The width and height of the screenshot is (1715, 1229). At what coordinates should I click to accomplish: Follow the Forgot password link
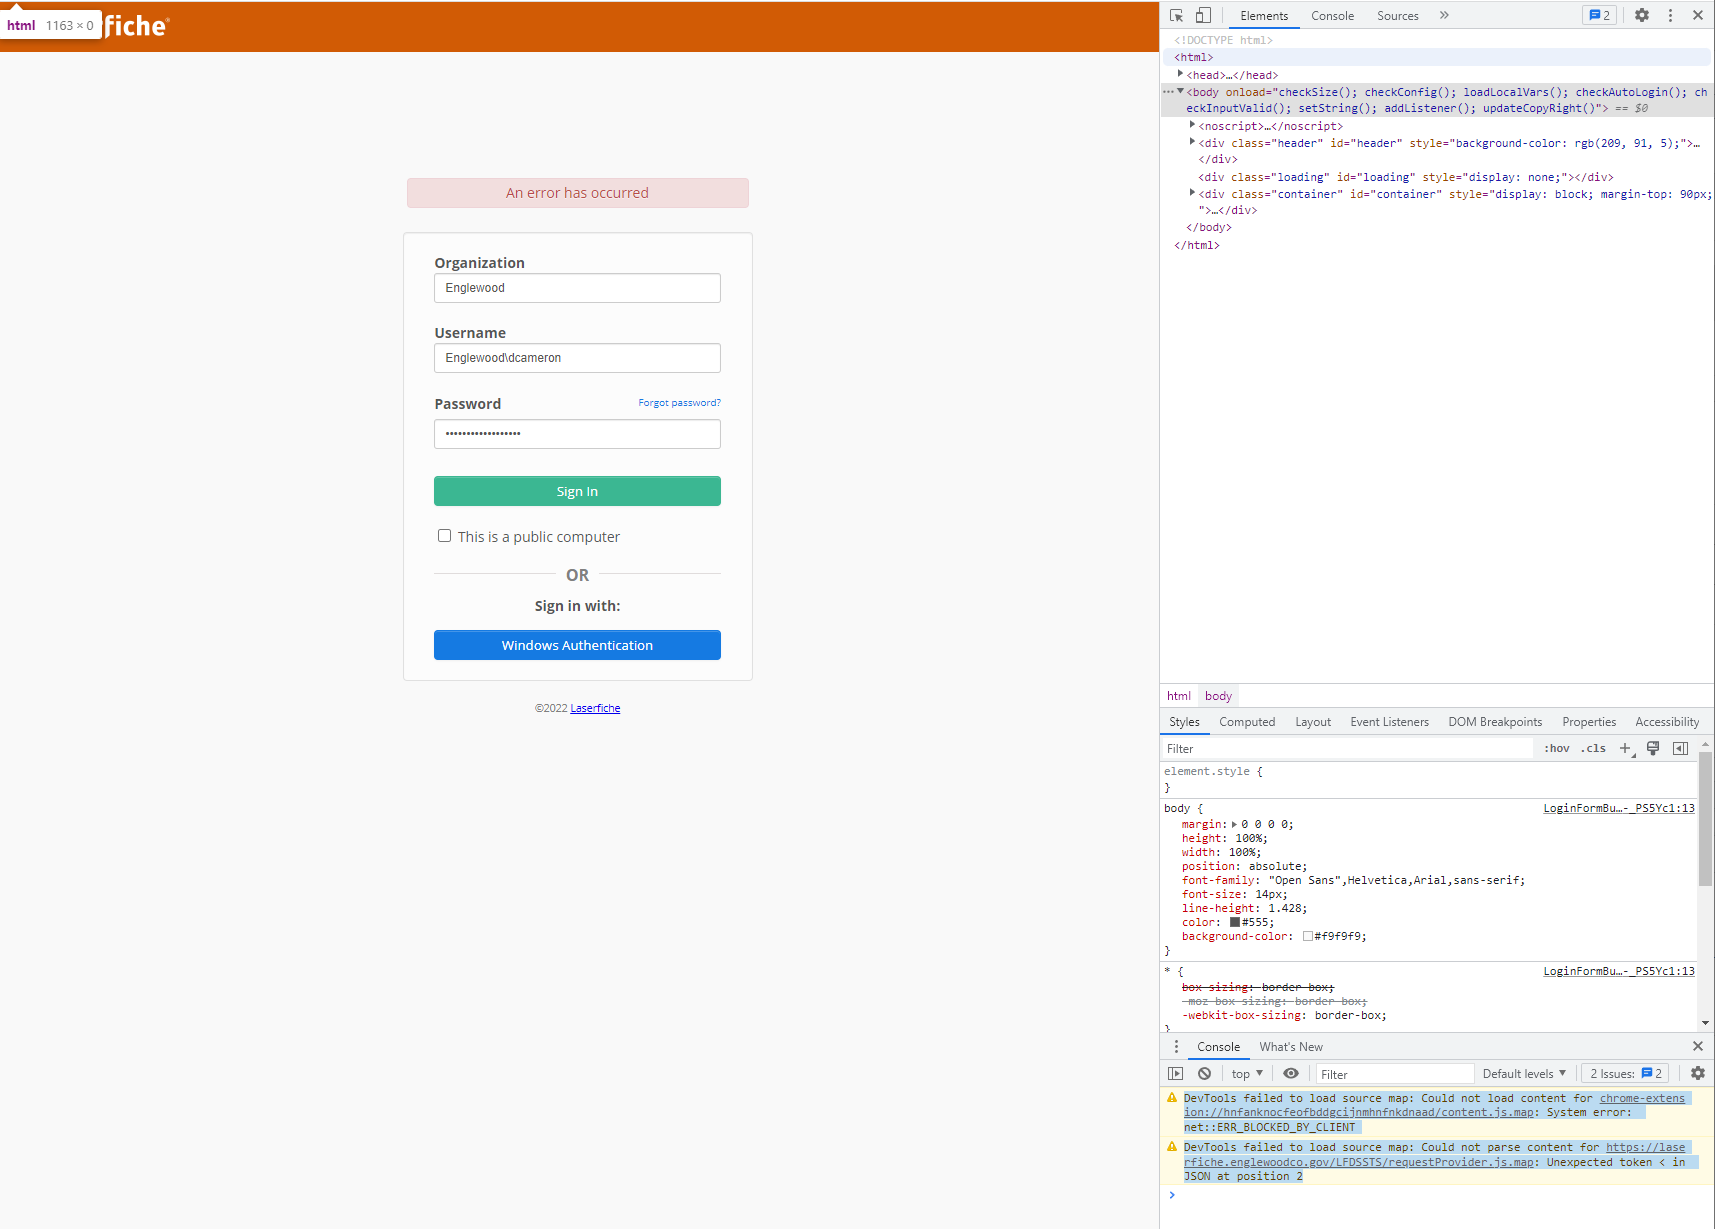tap(679, 403)
